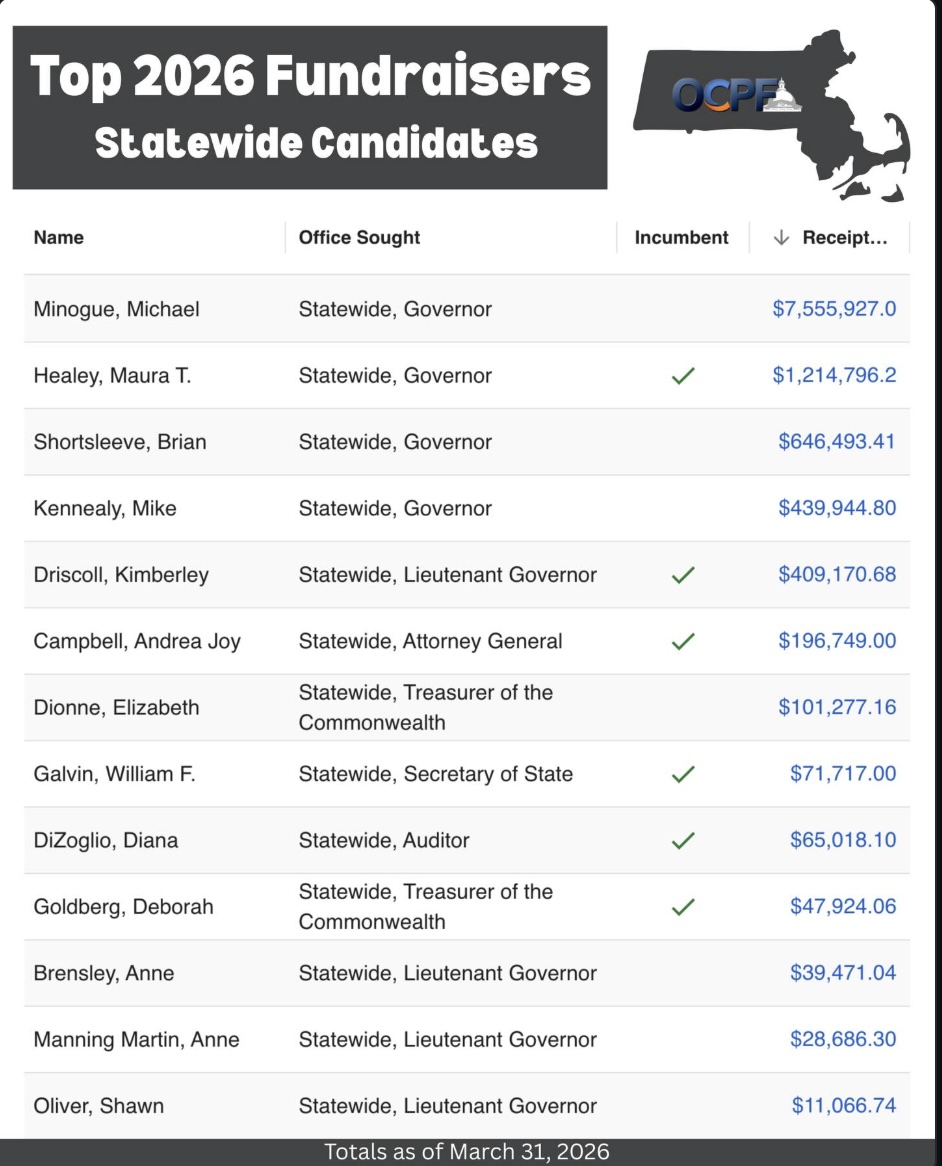Viewport: 942px width, 1166px height.
Task: Click incumbent checkmark for Kimberley Driscoll
Action: (x=682, y=575)
